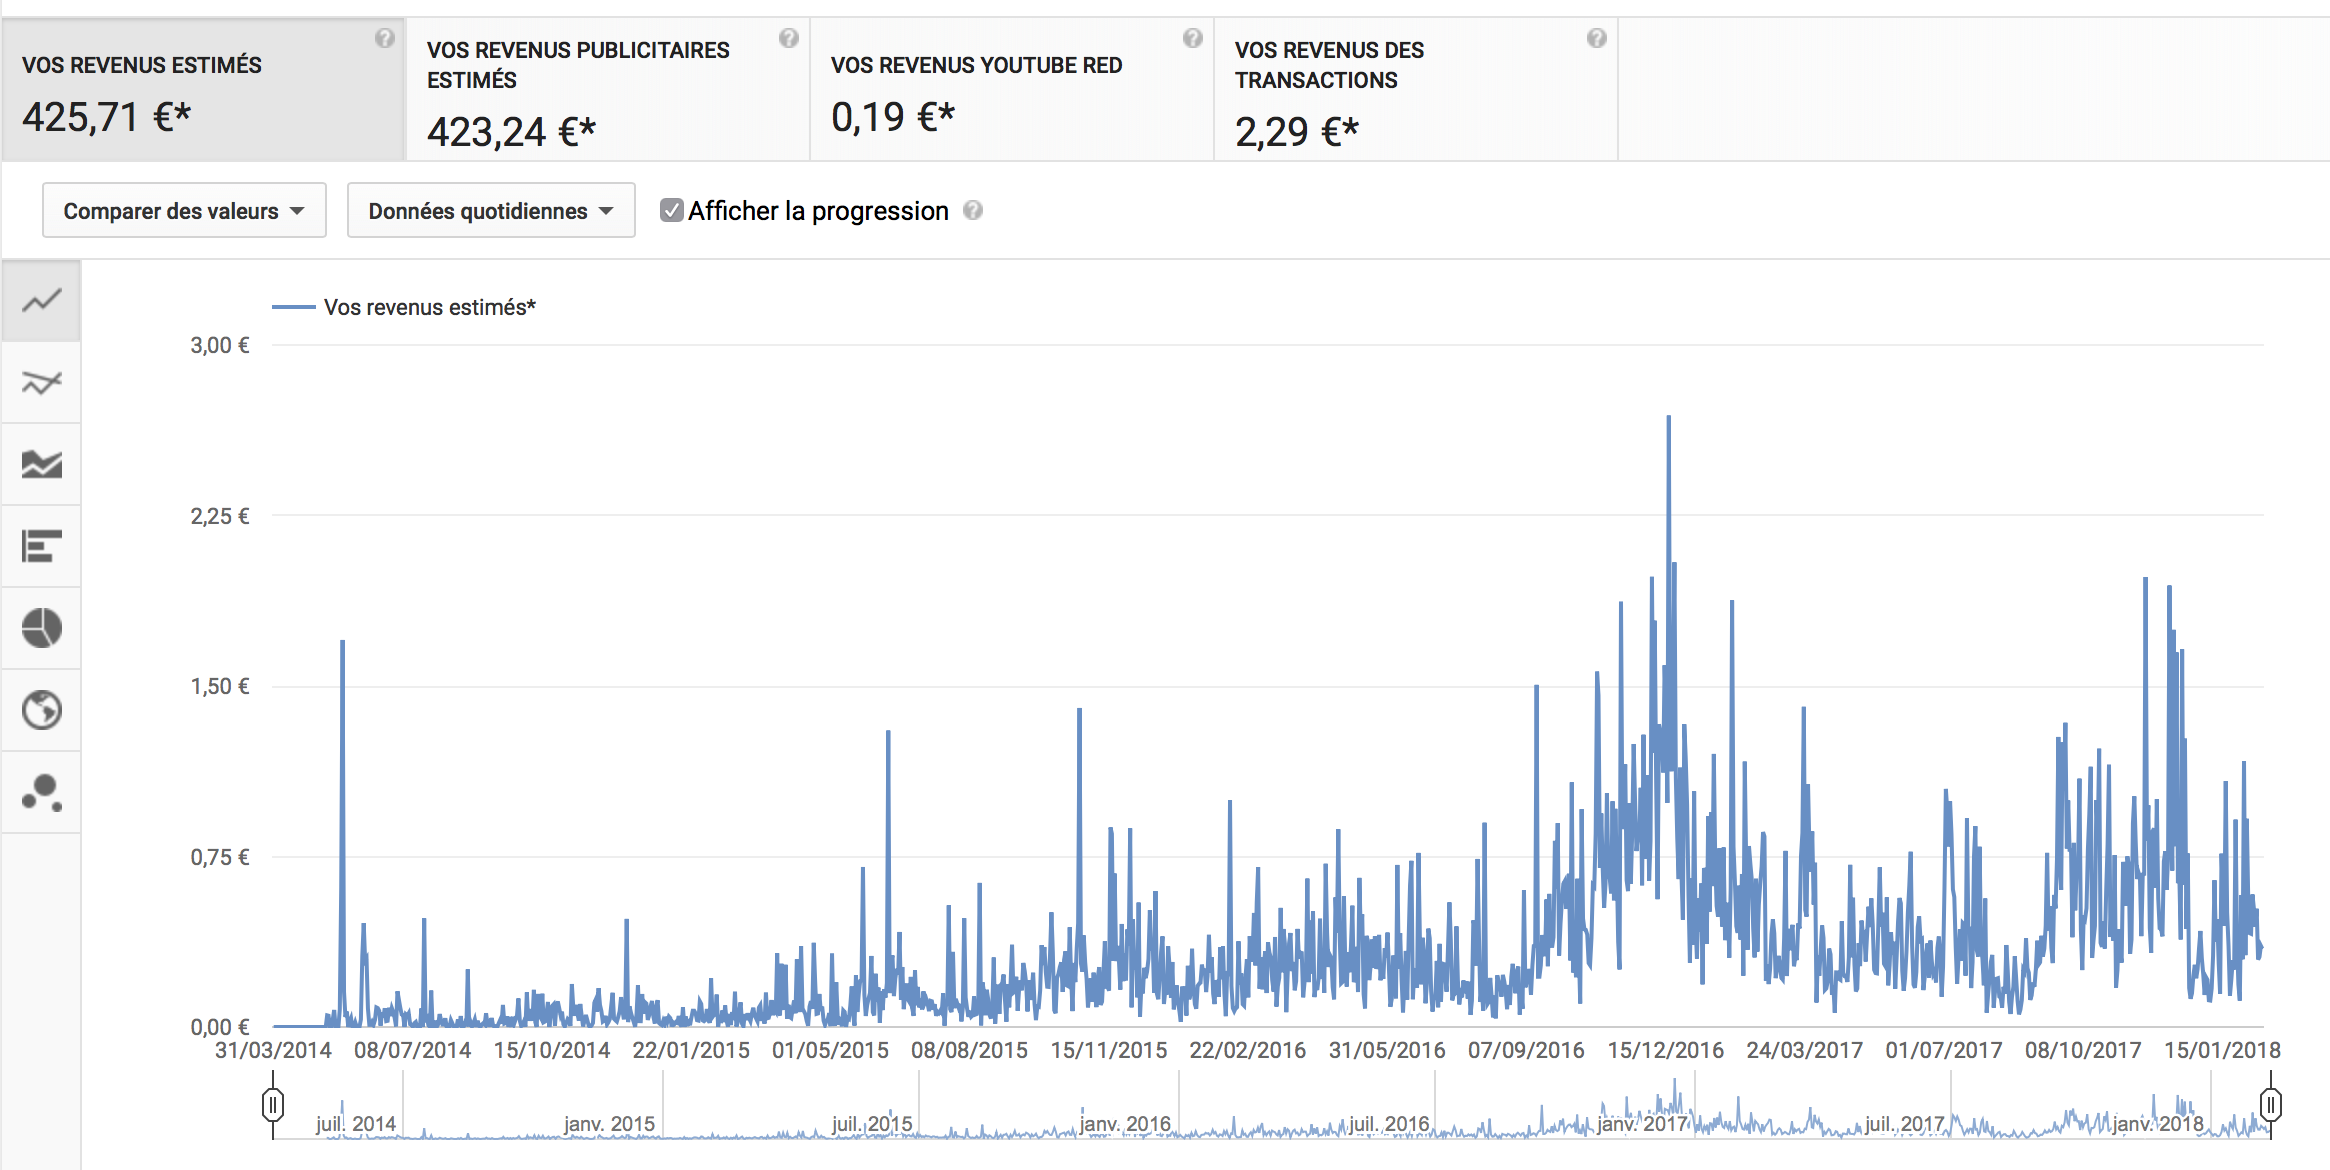Switch to stacked area chart icon
Screen dimensions: 2330x1170
(41, 465)
